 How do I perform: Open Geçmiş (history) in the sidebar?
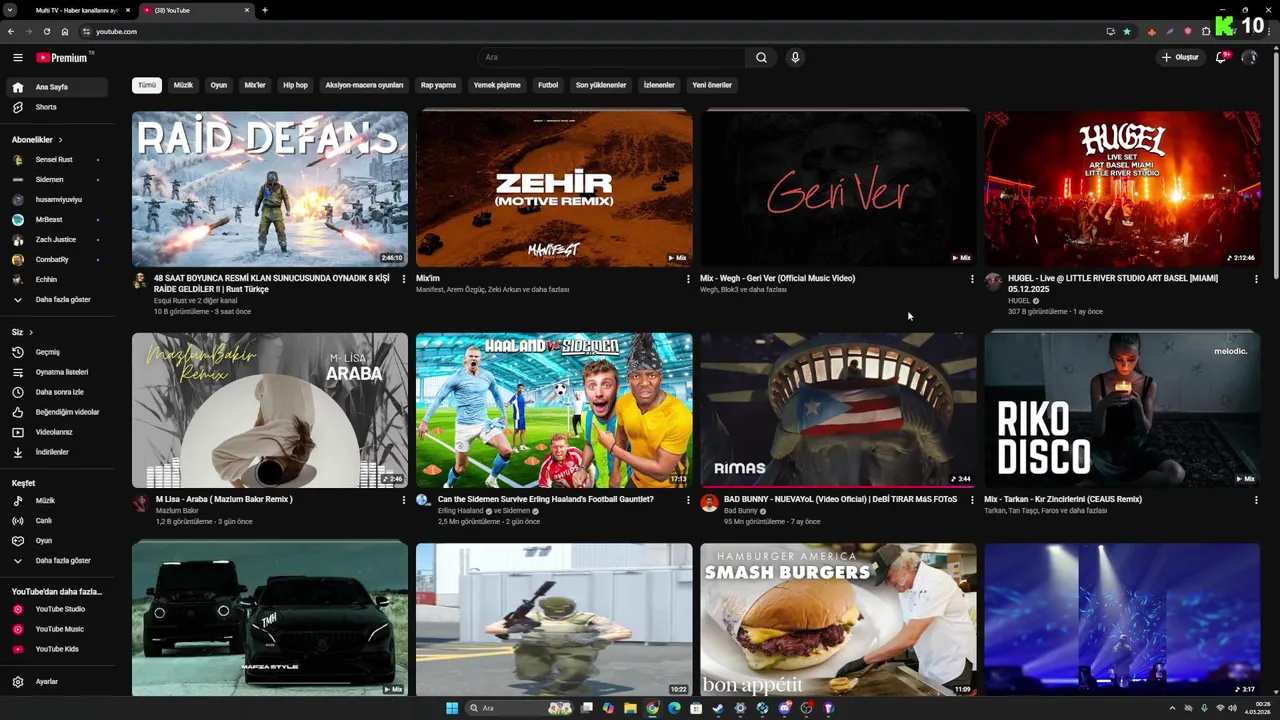(56, 352)
